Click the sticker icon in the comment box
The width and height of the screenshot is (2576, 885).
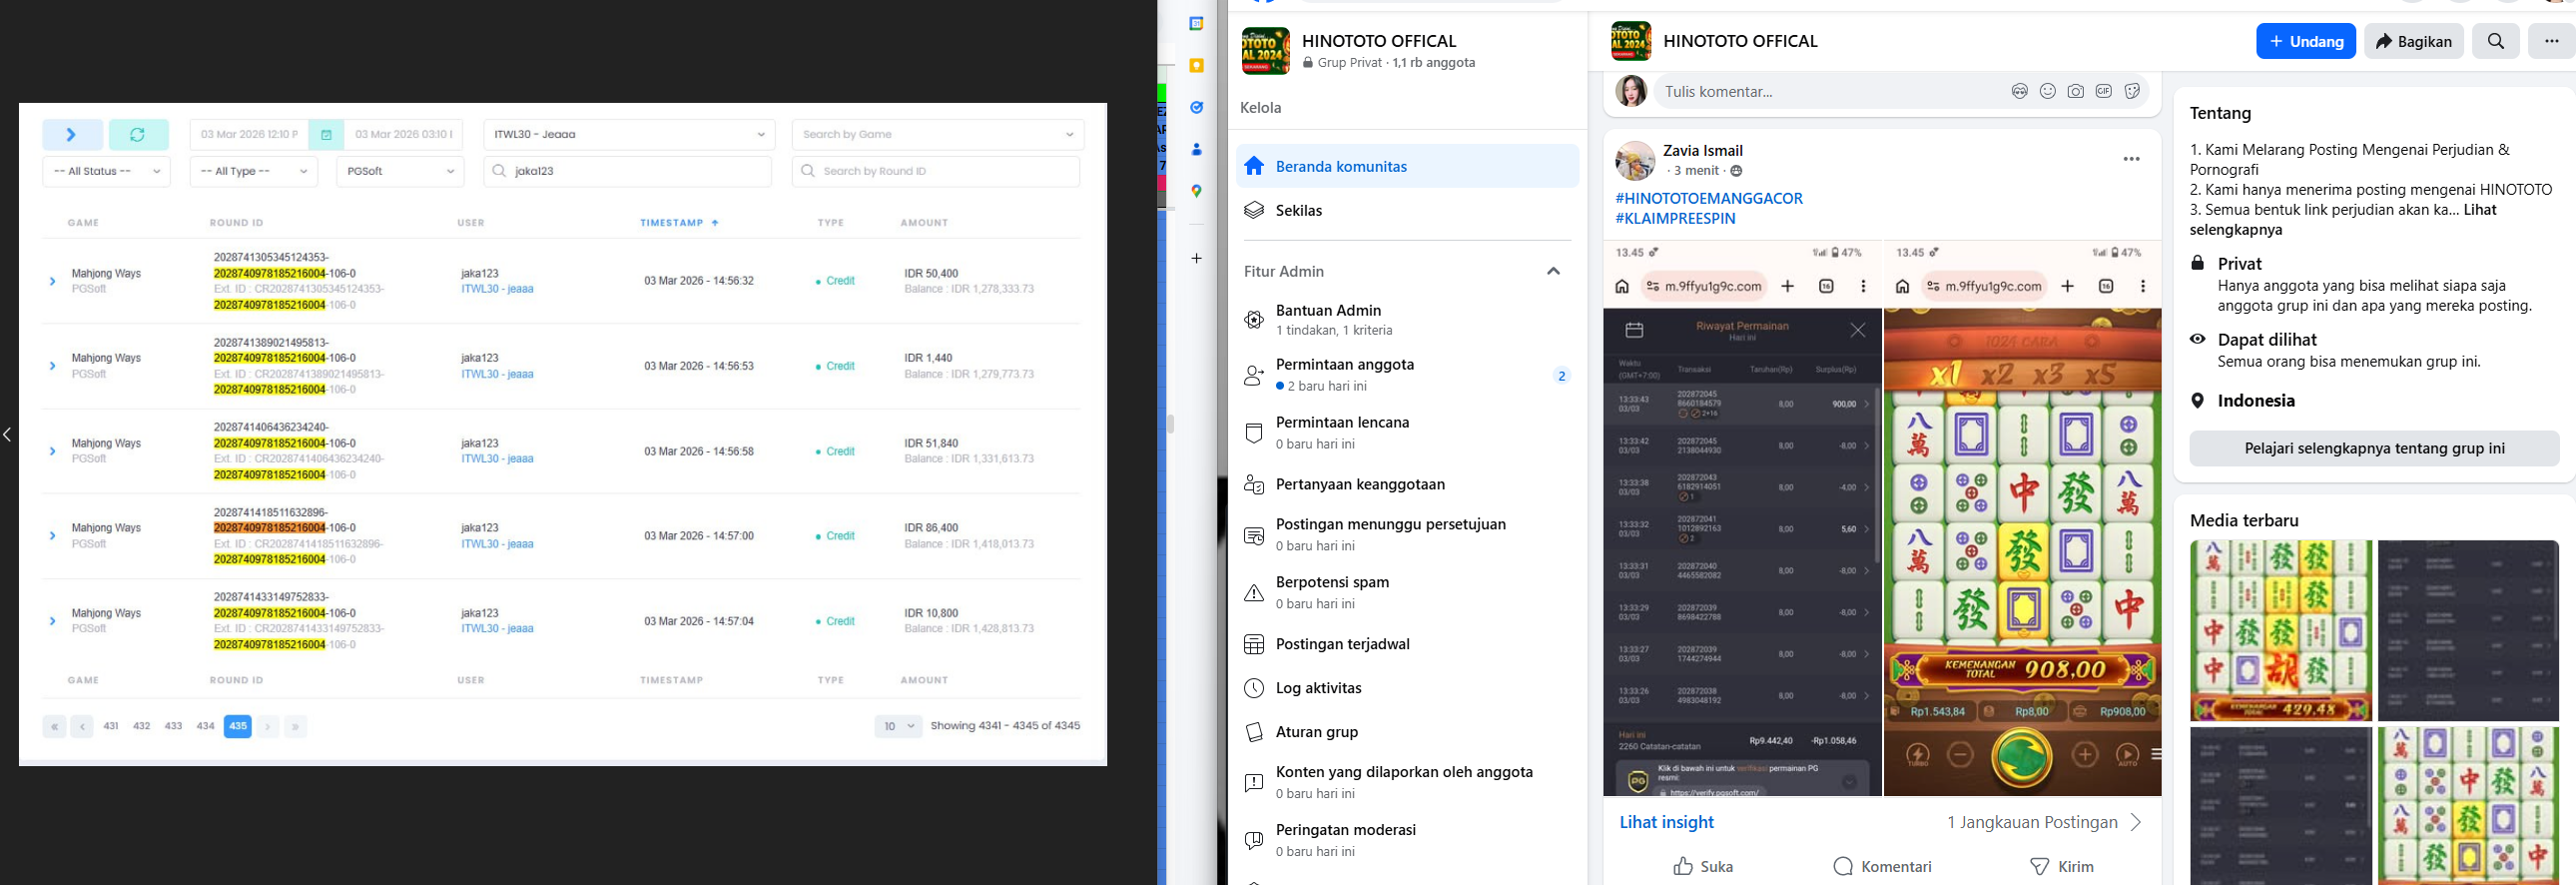[2131, 92]
